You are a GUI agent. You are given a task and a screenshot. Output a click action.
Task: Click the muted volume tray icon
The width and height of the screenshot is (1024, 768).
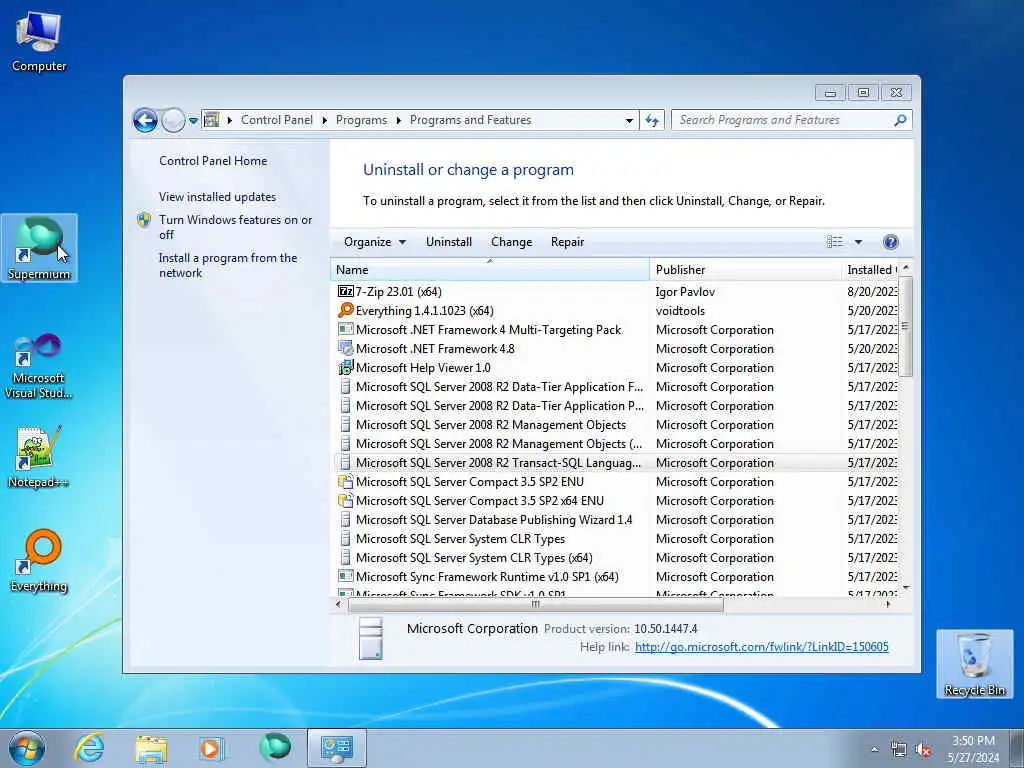click(923, 750)
